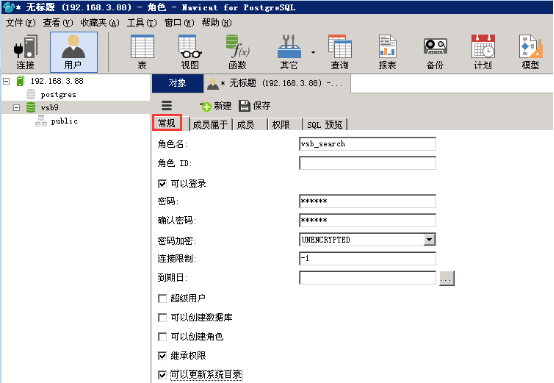Open the Model (模型) toolbar icon

[x=530, y=52]
